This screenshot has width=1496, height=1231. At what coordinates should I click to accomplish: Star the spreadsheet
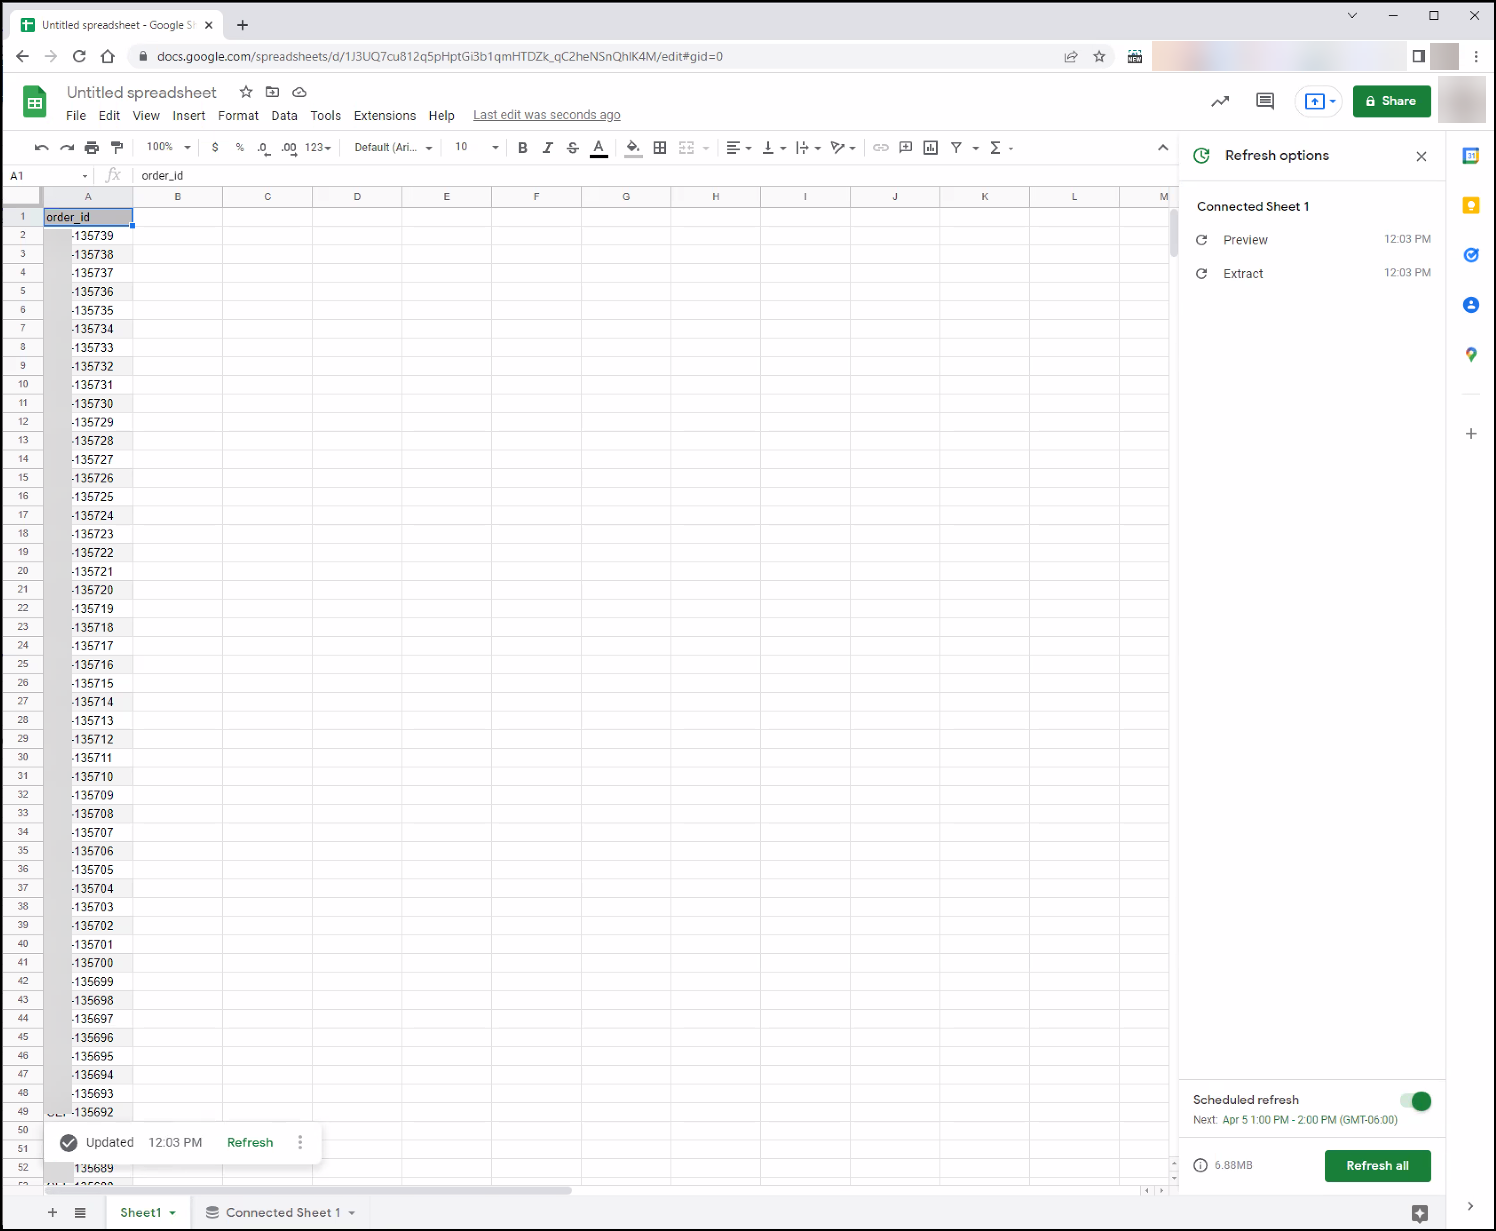click(246, 92)
